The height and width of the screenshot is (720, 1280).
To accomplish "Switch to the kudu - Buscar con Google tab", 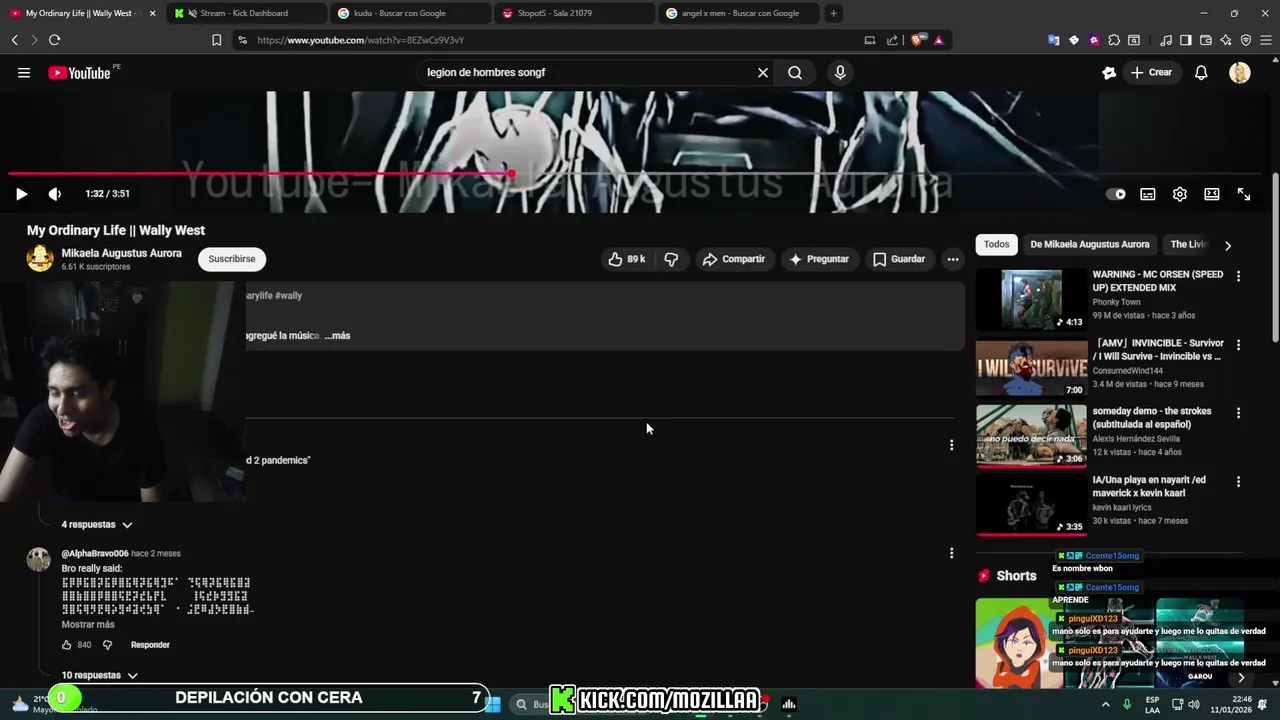I will click(x=410, y=13).
